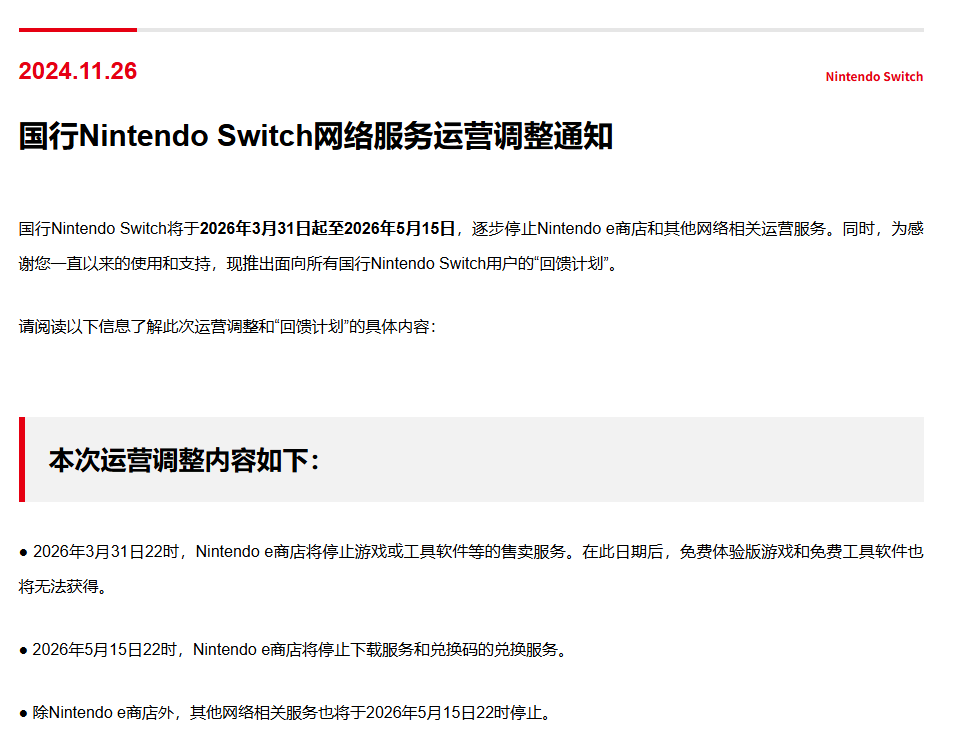
Task: Click line mentioning “回馈计划” for all 国行 users
Action: [x=318, y=264]
